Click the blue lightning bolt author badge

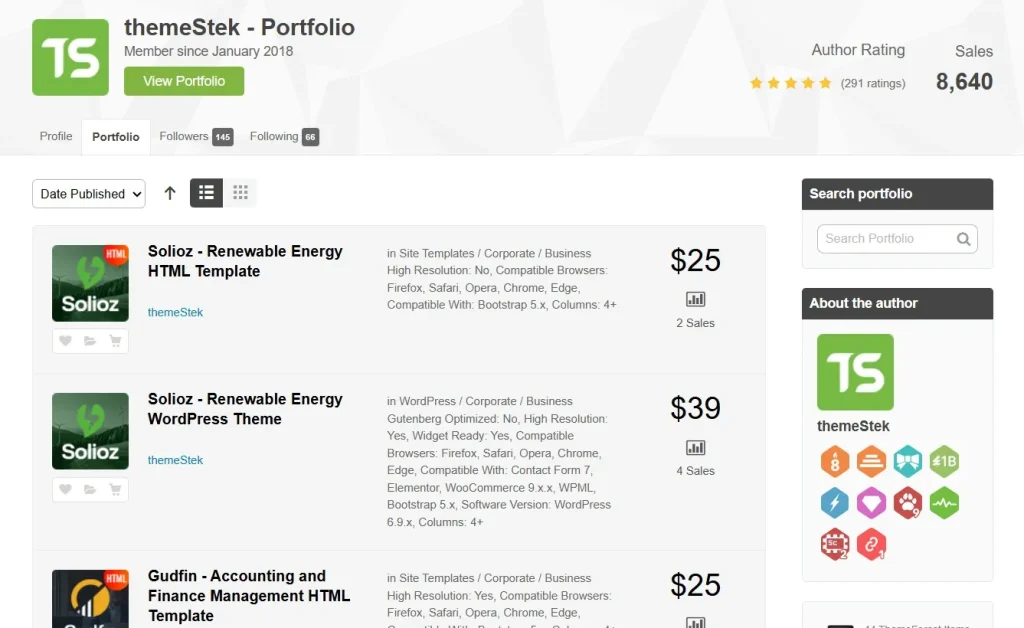click(834, 502)
